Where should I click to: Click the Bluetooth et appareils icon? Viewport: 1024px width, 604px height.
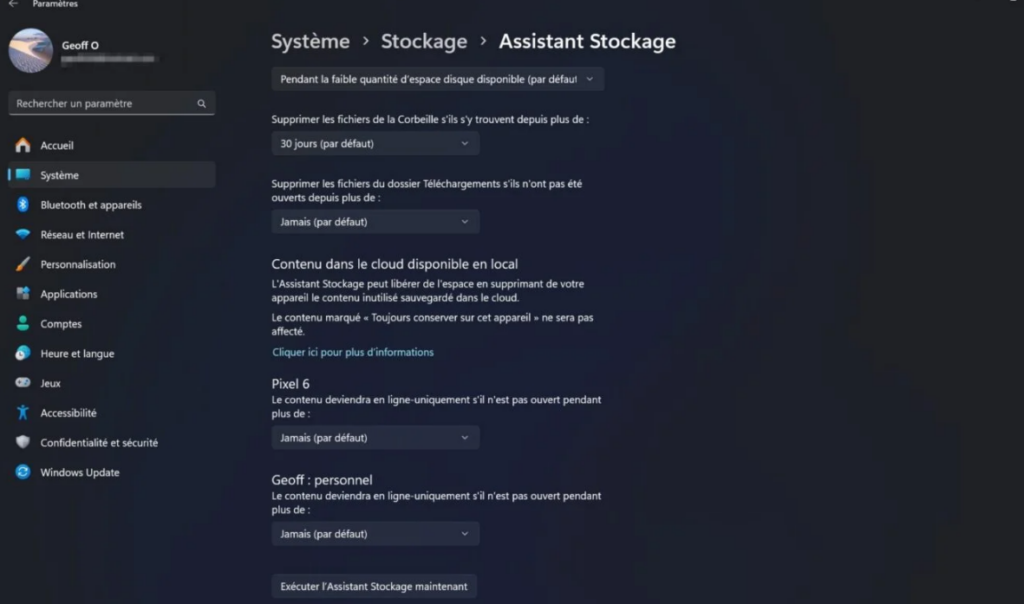pos(23,205)
